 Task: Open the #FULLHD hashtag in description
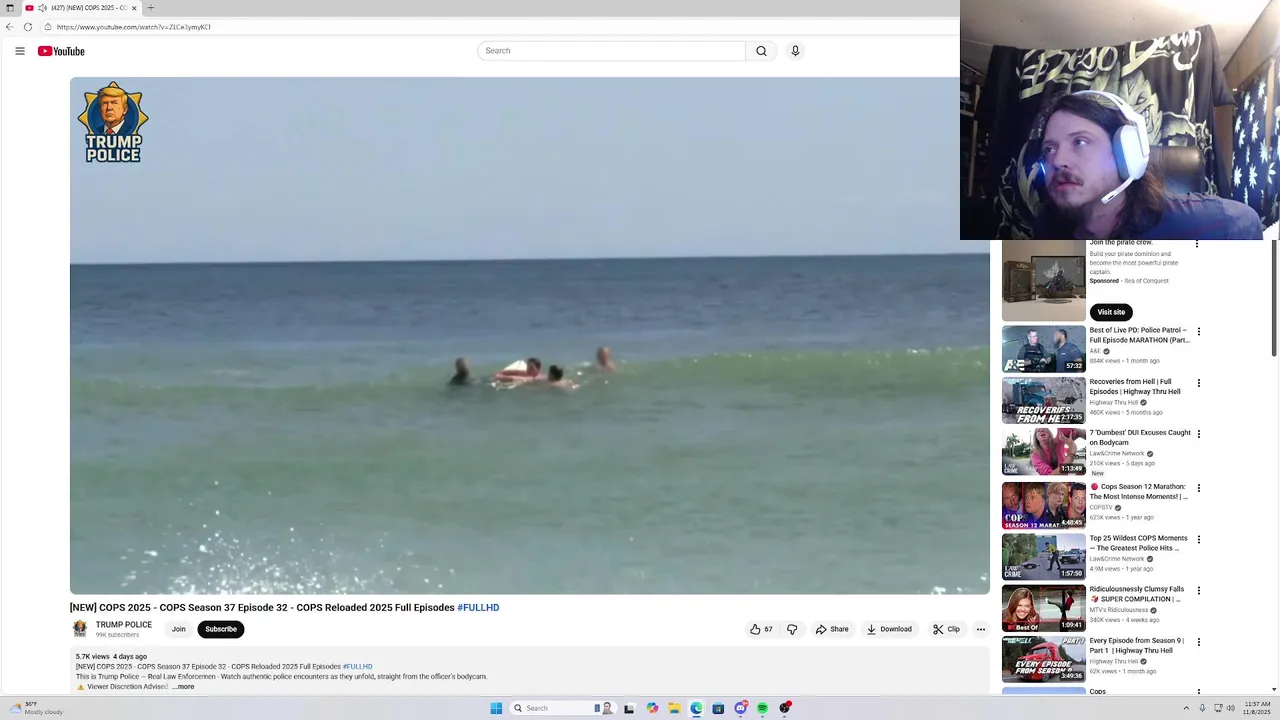click(357, 667)
